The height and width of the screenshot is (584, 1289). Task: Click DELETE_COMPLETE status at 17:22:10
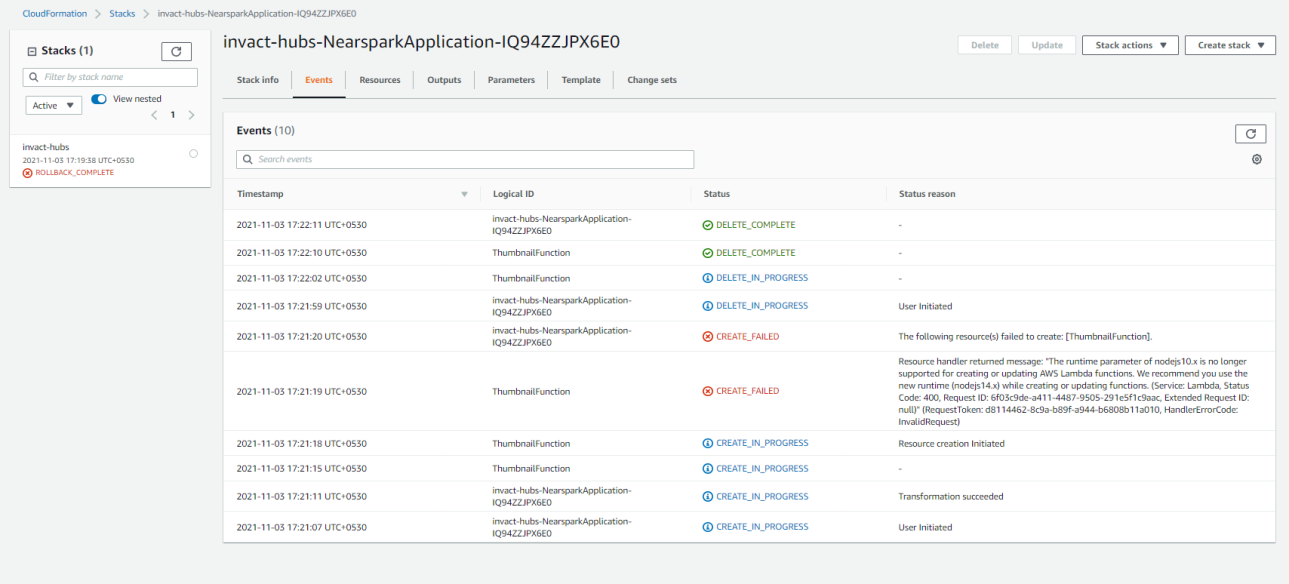(749, 253)
